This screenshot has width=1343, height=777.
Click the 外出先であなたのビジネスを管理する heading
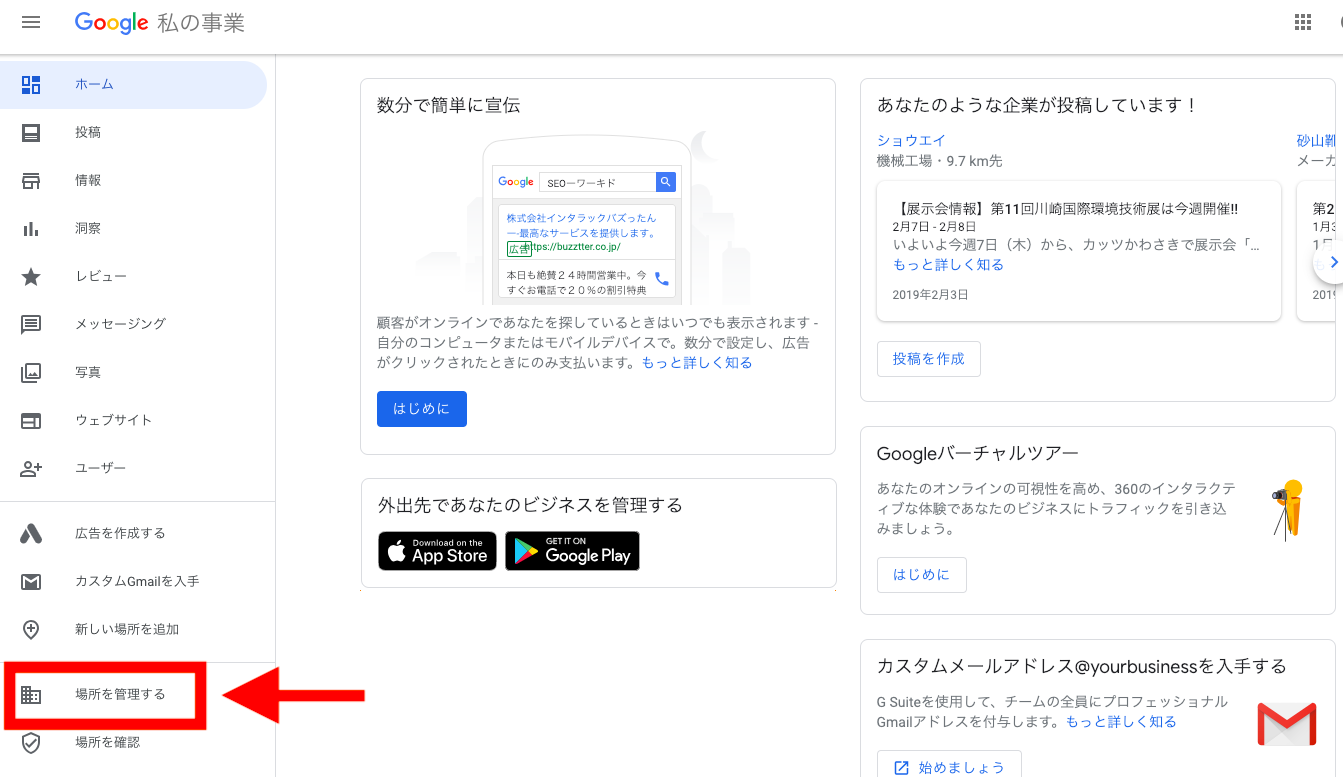(x=530, y=505)
